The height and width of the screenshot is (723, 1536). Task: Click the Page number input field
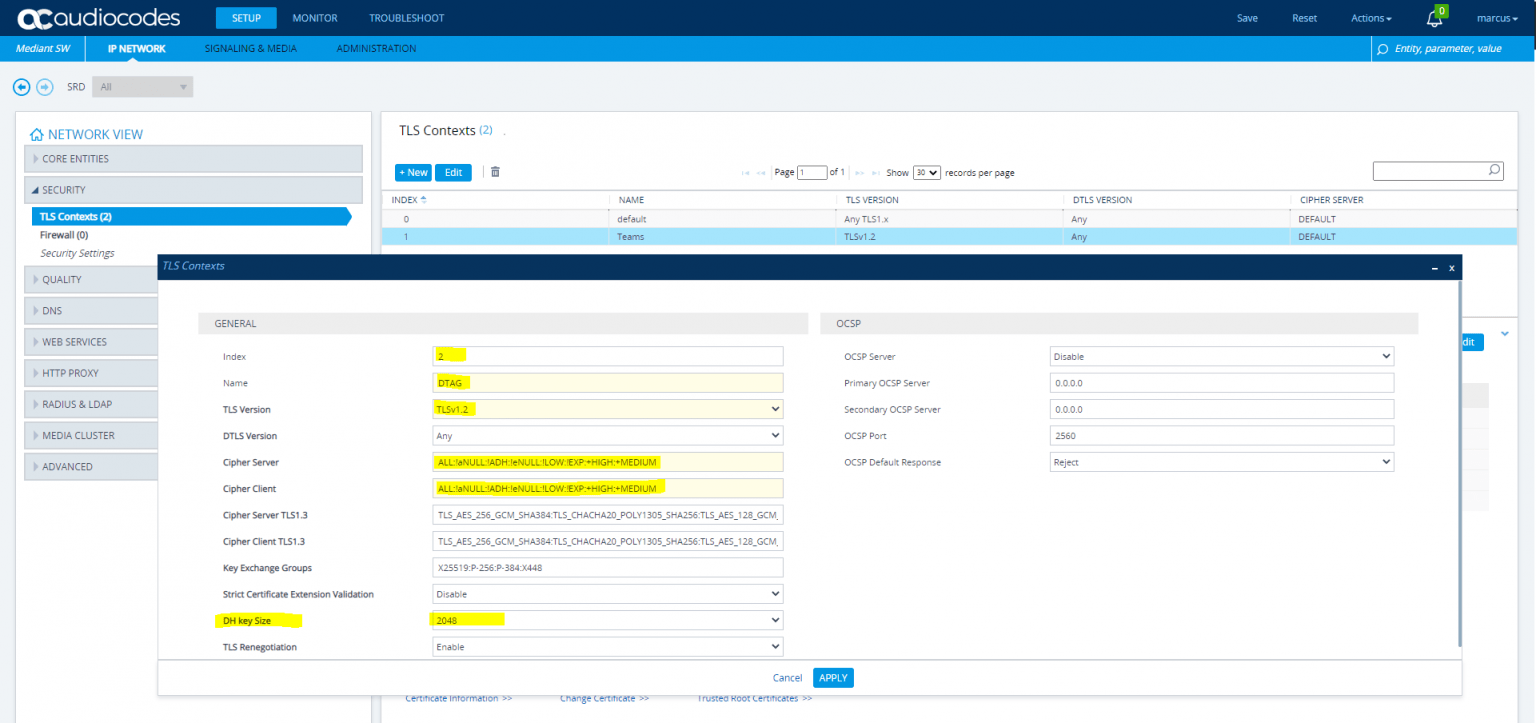812,171
